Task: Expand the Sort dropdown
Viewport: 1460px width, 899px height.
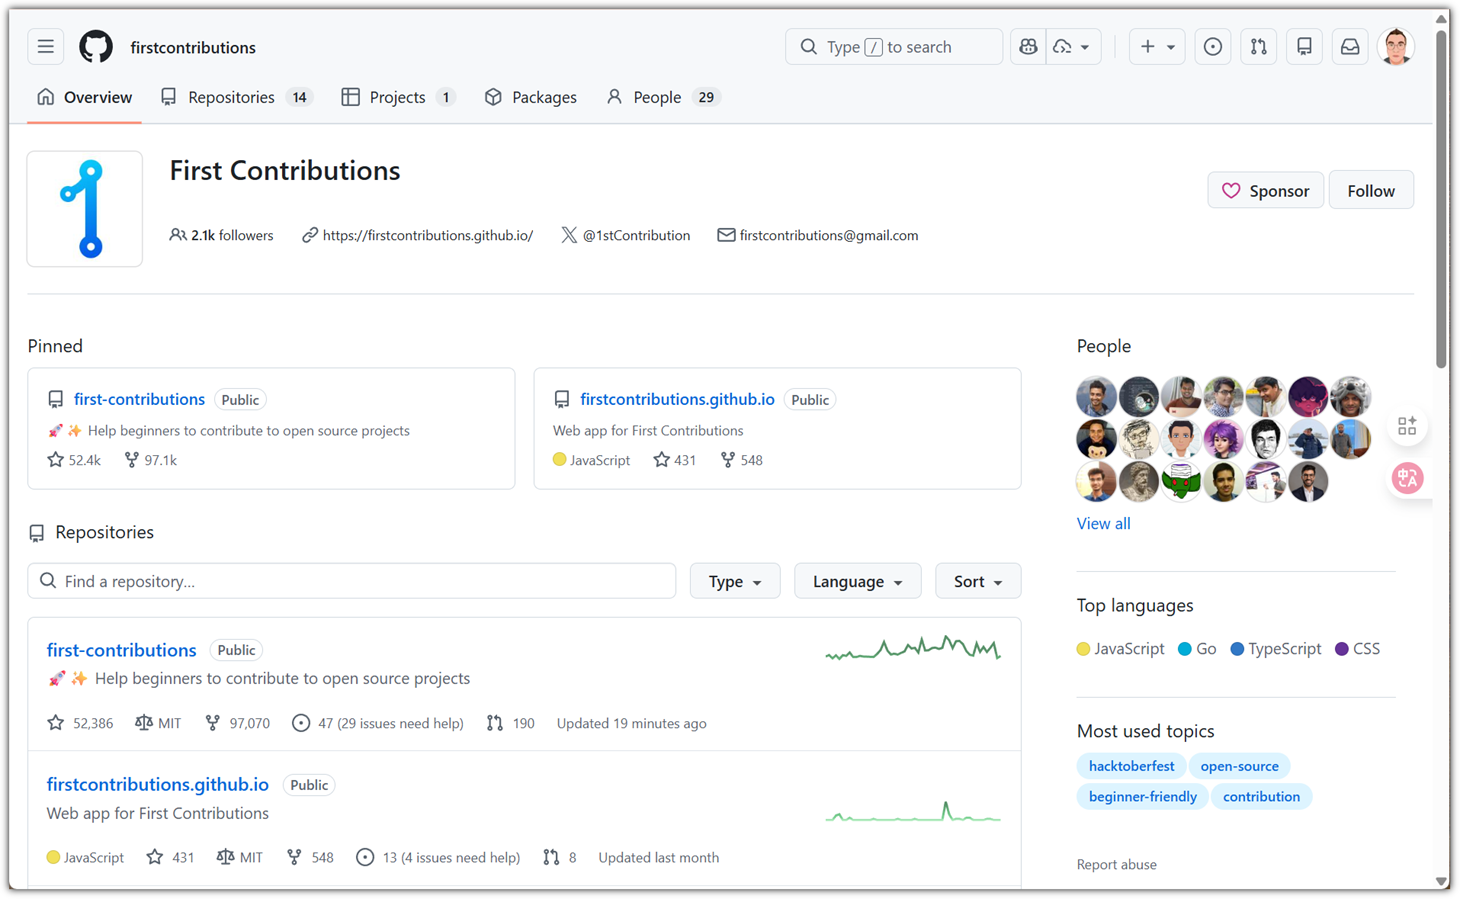Action: coord(978,581)
